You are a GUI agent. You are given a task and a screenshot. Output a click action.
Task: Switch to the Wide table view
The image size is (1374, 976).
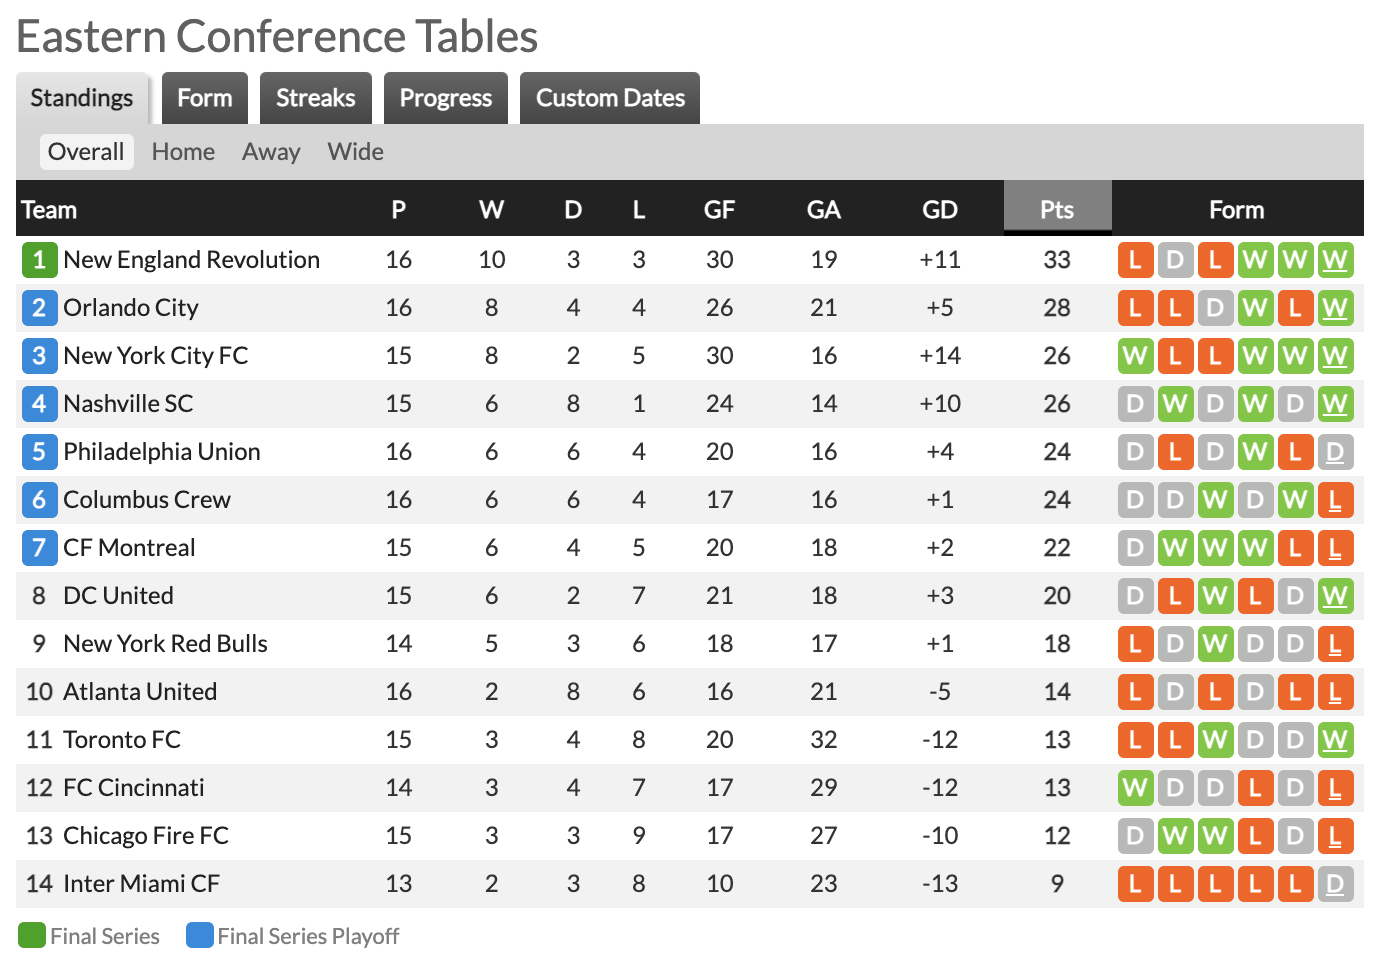point(356,152)
